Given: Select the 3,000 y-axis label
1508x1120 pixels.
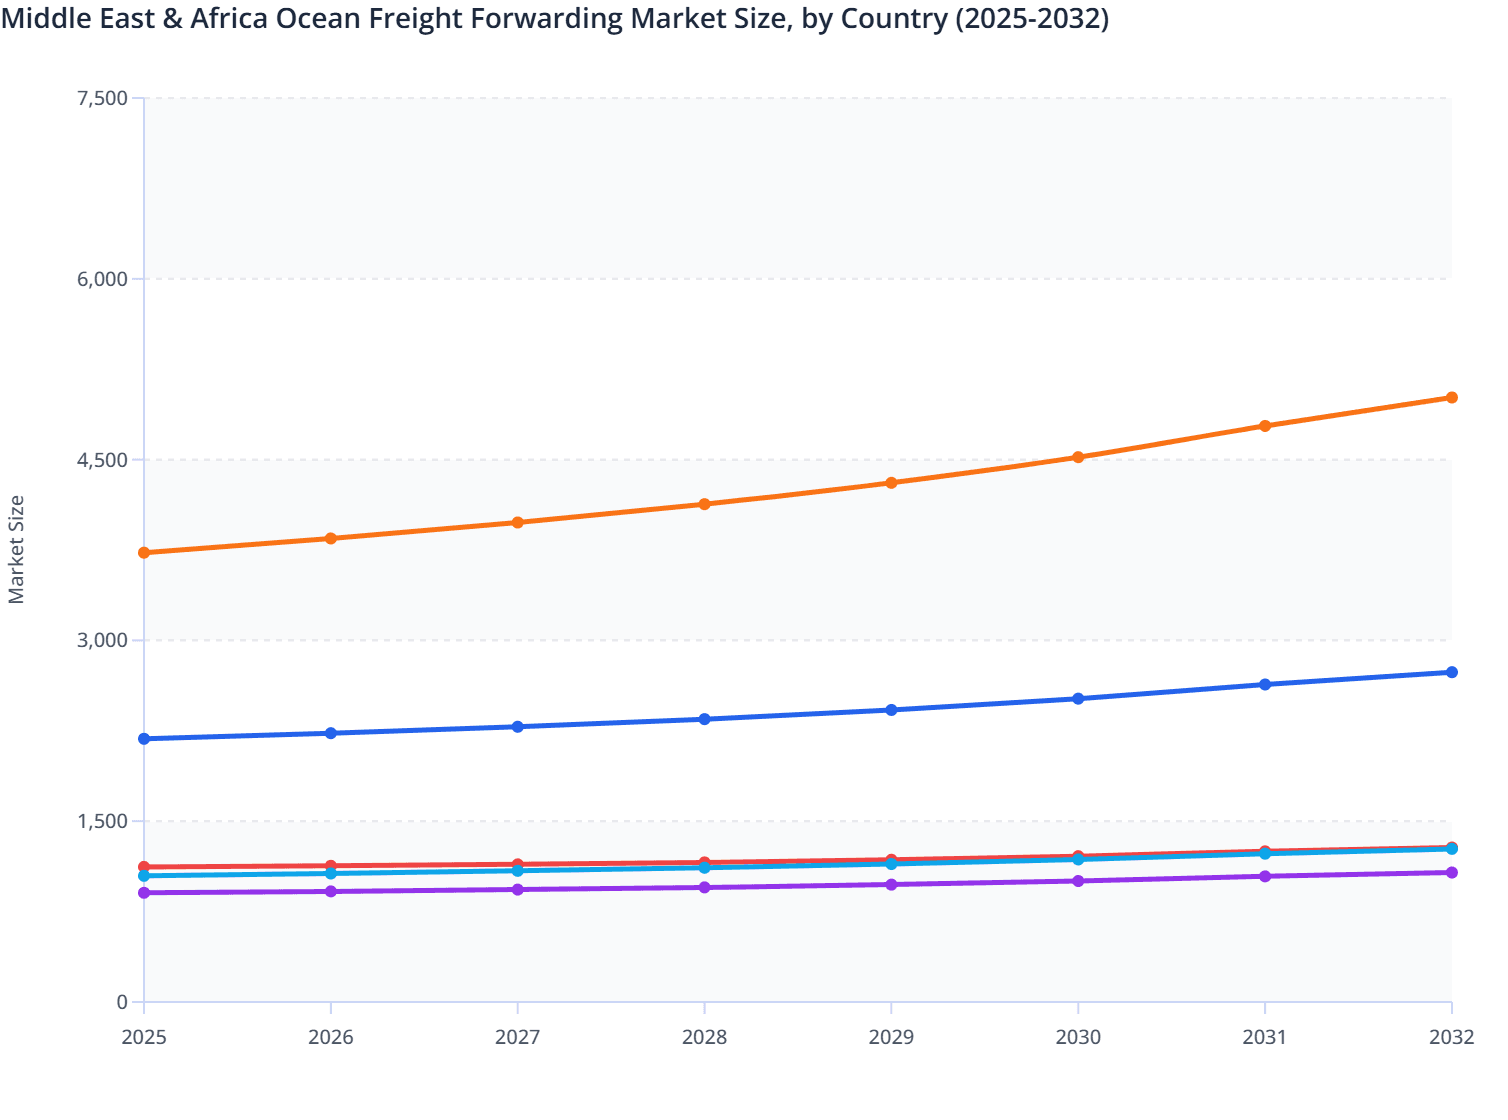Looking at the screenshot, I should pyautogui.click(x=103, y=638).
